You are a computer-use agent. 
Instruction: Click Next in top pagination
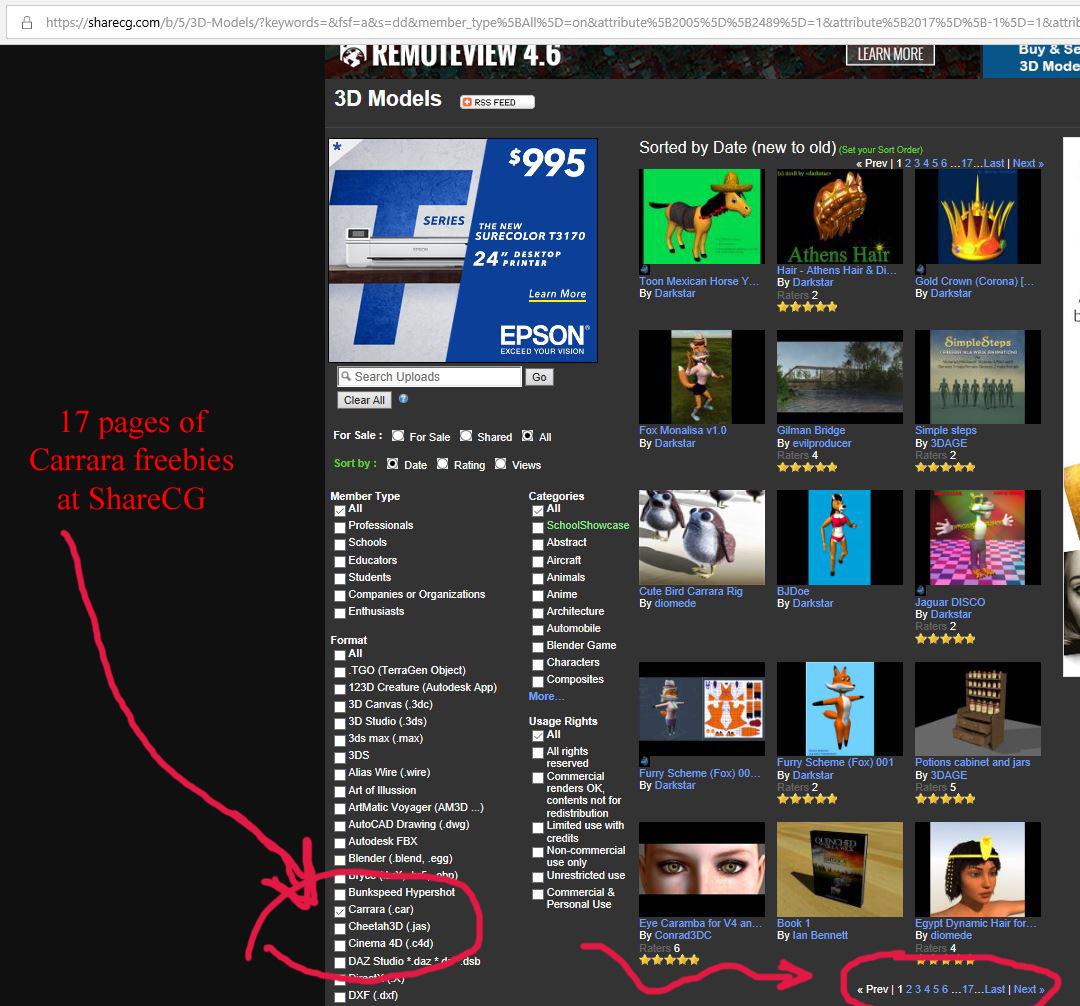pos(1028,163)
